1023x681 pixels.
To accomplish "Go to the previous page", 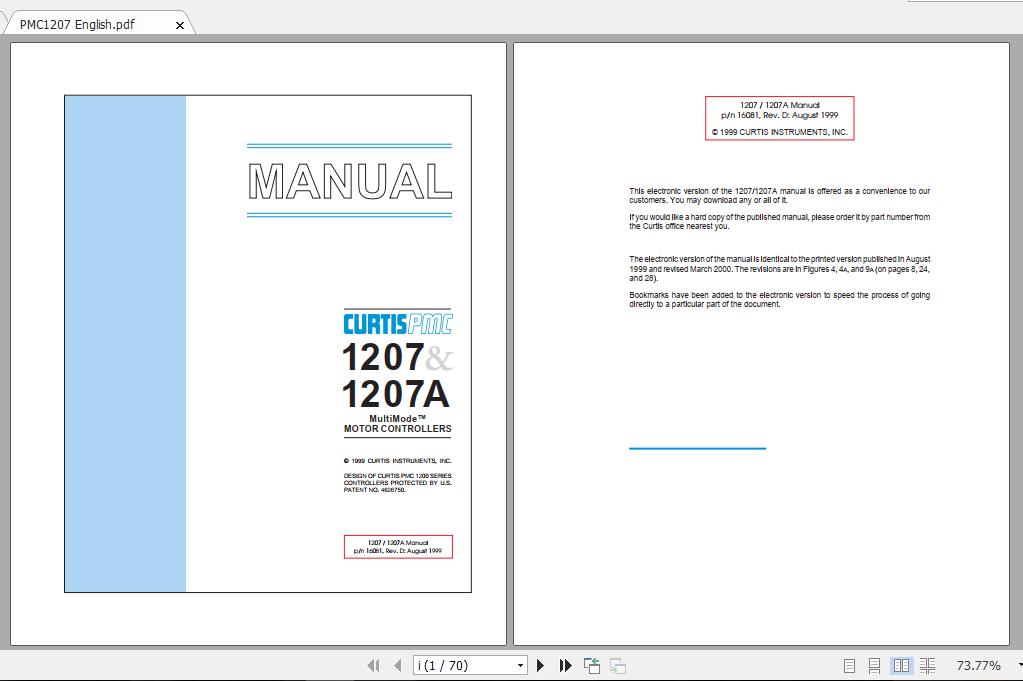I will (398, 665).
